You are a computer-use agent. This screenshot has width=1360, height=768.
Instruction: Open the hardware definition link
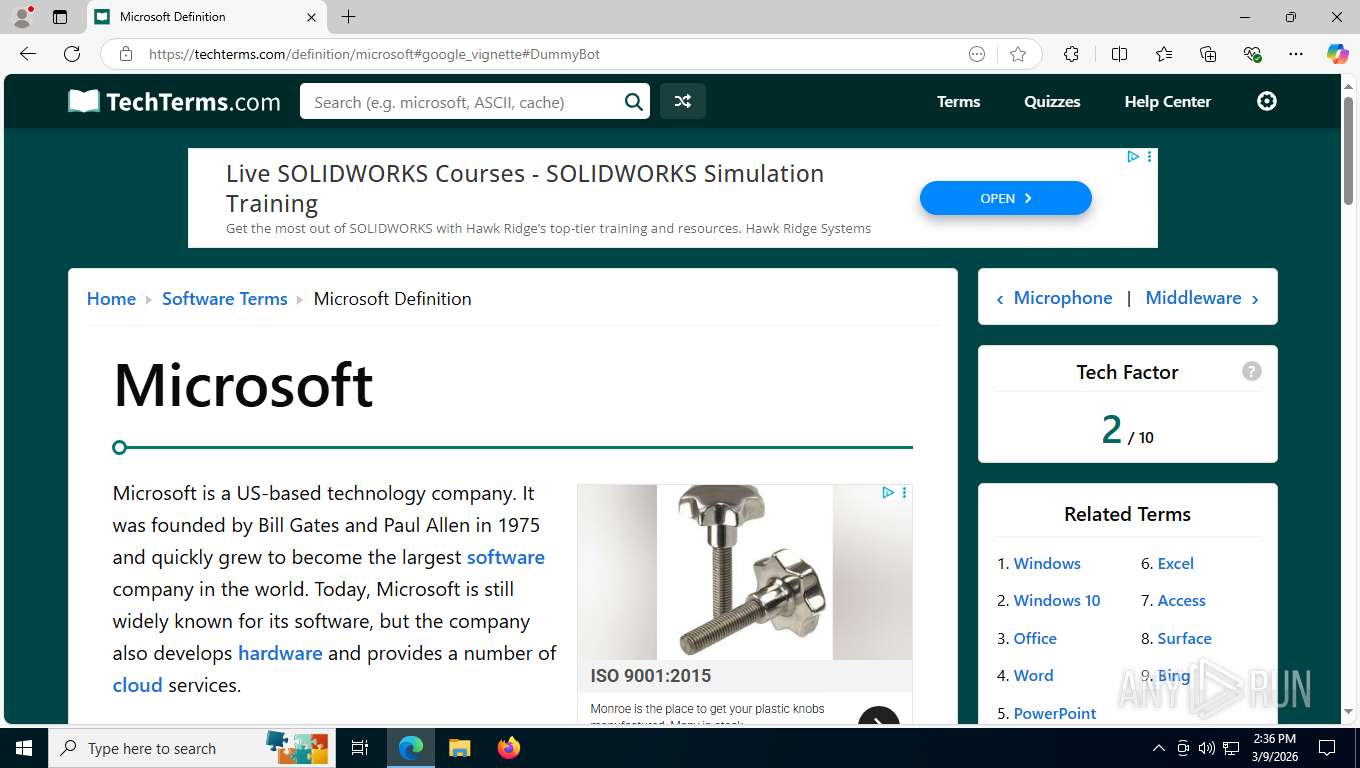[x=280, y=653]
